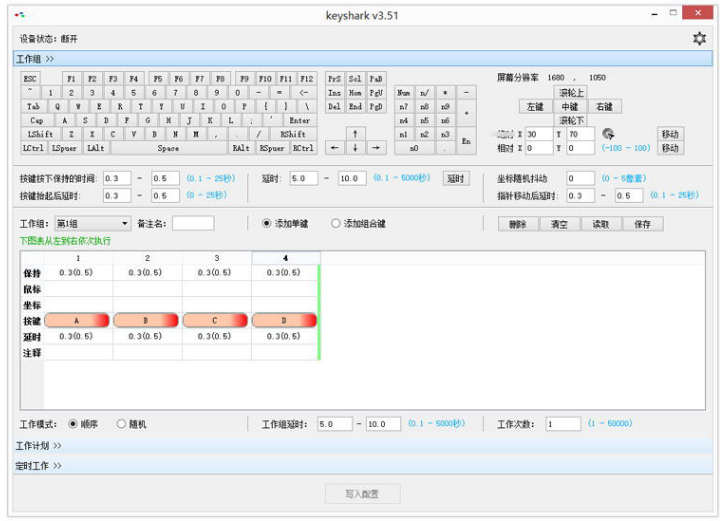This screenshot has height=521, width=721.
Task: Focus the 坐标随机抖动 input field
Action: [581, 178]
